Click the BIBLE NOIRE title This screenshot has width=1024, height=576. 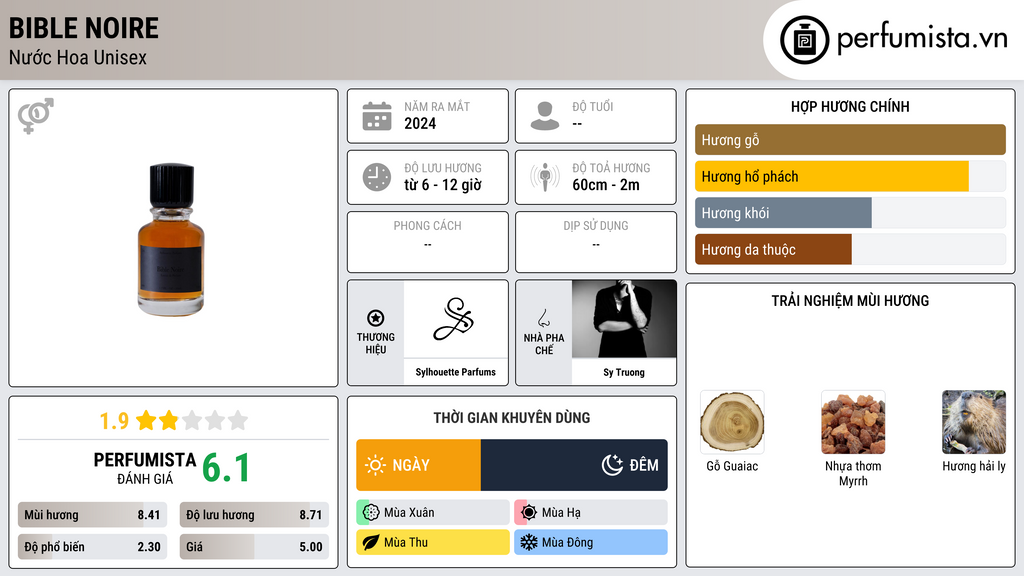(84, 28)
